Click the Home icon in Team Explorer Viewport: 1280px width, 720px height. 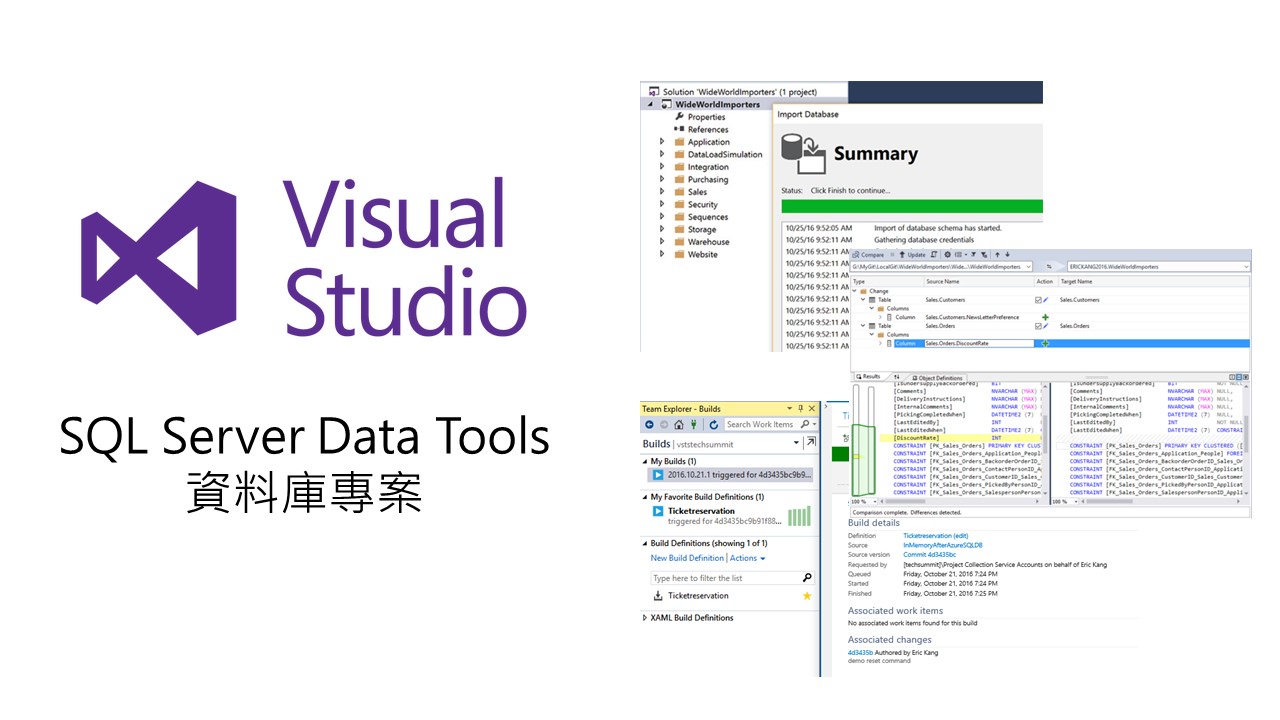[678, 425]
